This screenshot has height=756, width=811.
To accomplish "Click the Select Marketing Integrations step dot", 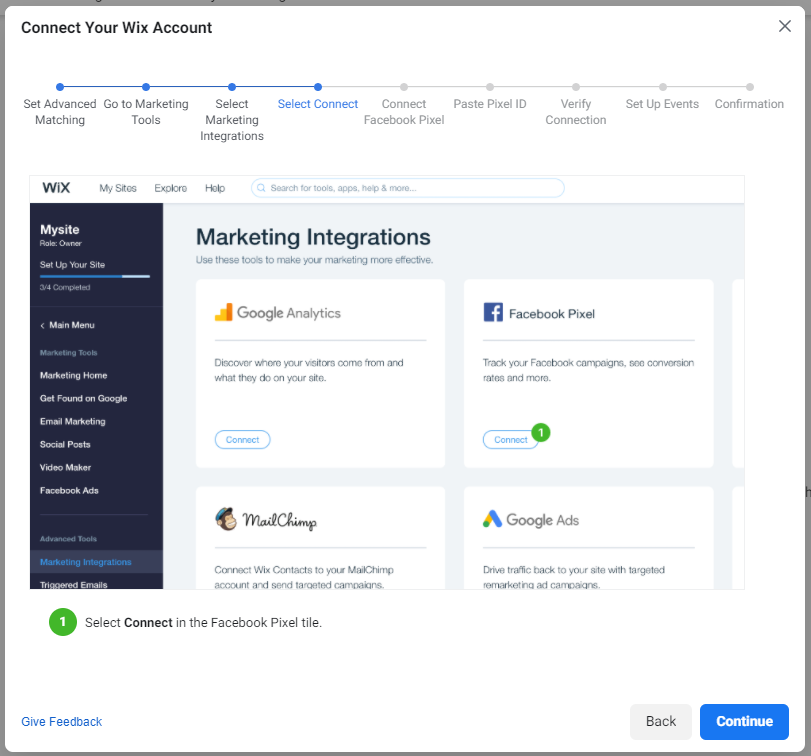I will click(232, 87).
